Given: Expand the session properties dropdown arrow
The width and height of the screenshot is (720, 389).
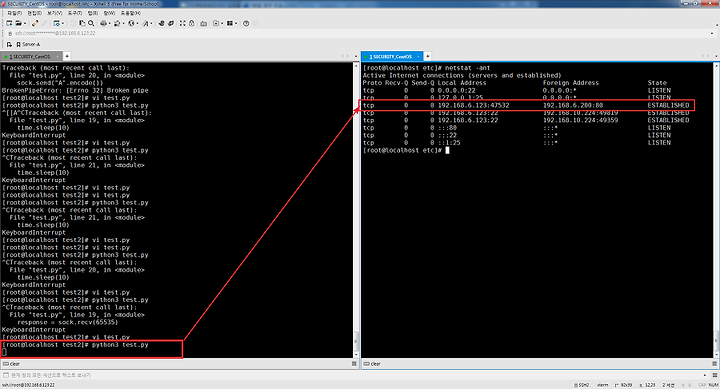Looking at the screenshot, I should click(63, 23).
